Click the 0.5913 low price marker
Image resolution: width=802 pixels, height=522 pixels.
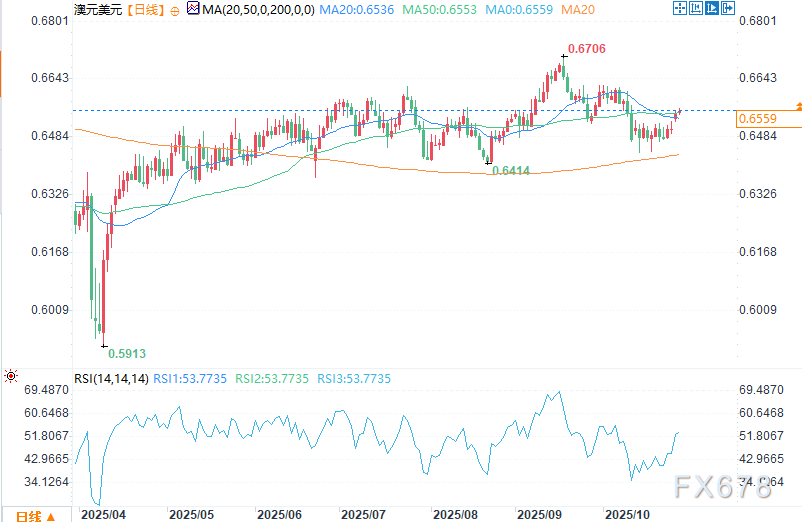click(x=127, y=352)
